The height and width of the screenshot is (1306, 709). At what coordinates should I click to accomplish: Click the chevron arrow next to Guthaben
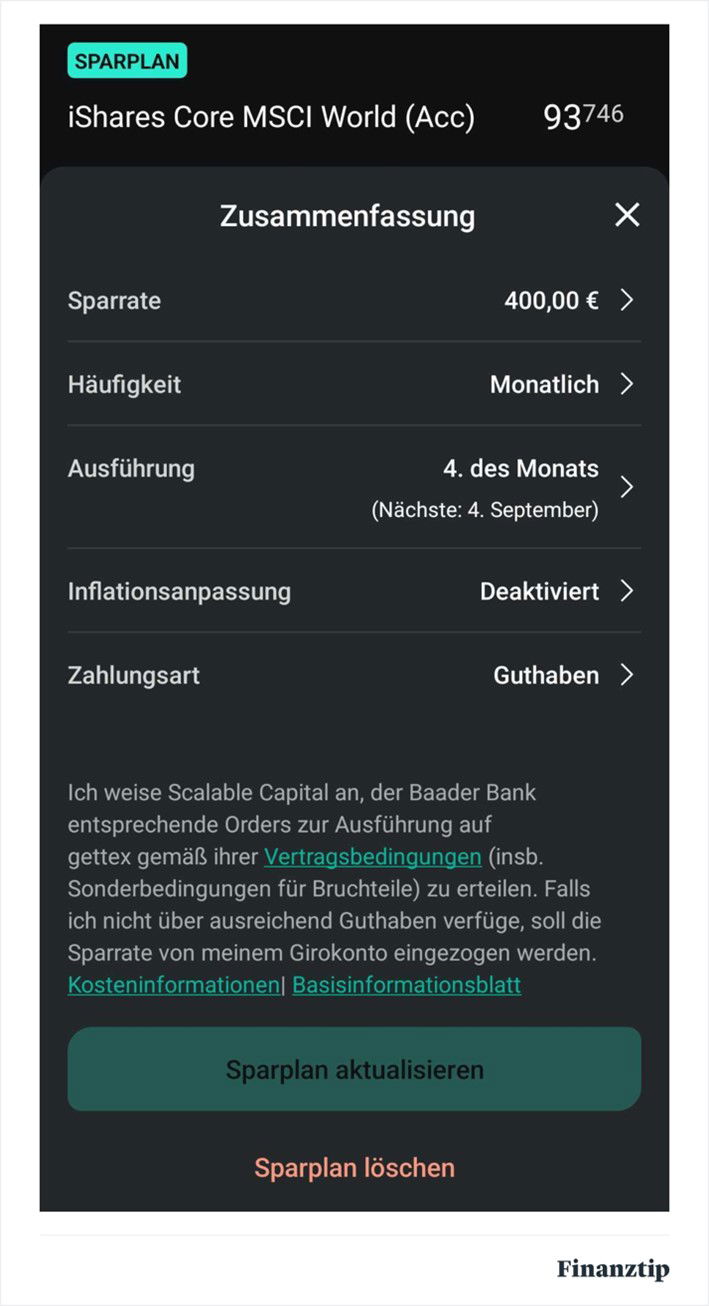[x=627, y=675]
